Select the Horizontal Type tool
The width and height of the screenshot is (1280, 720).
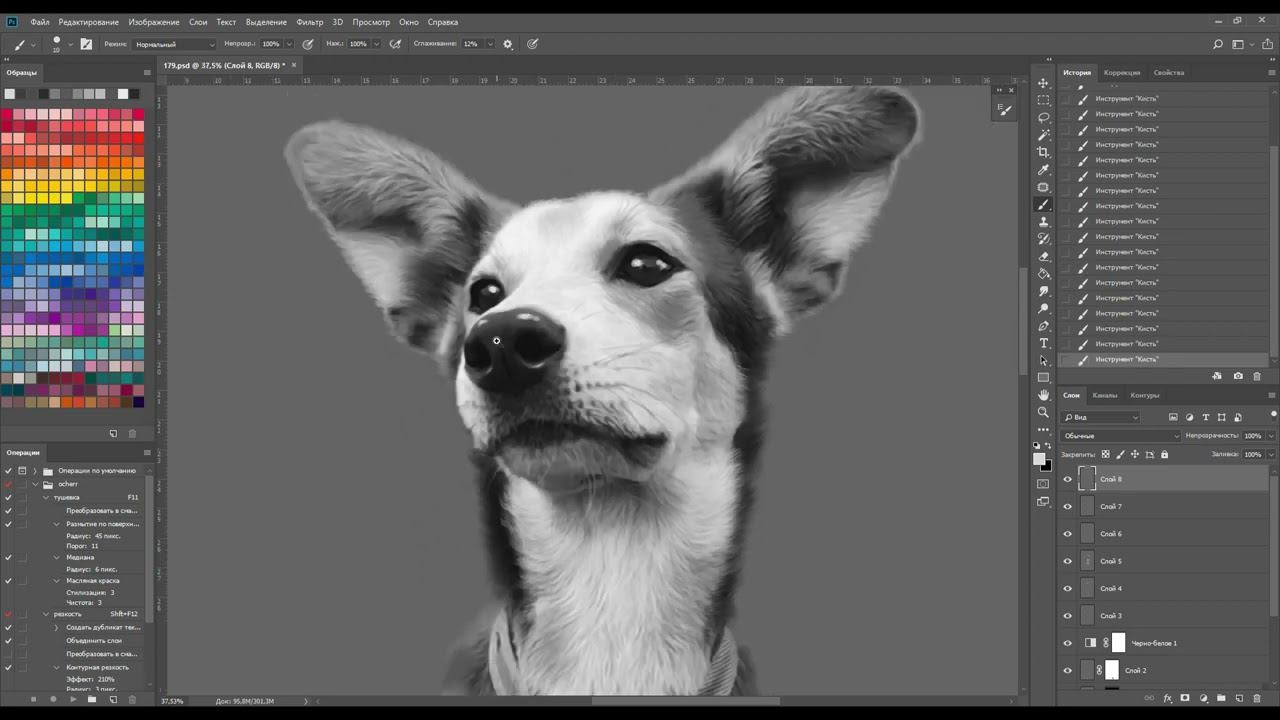coord(1044,343)
